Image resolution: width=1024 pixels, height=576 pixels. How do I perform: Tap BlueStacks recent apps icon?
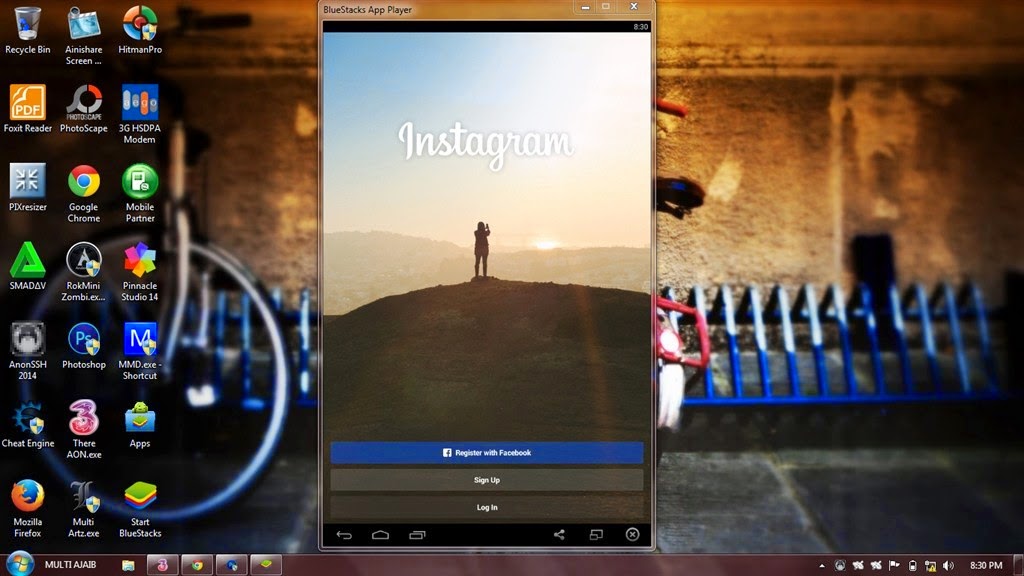417,535
